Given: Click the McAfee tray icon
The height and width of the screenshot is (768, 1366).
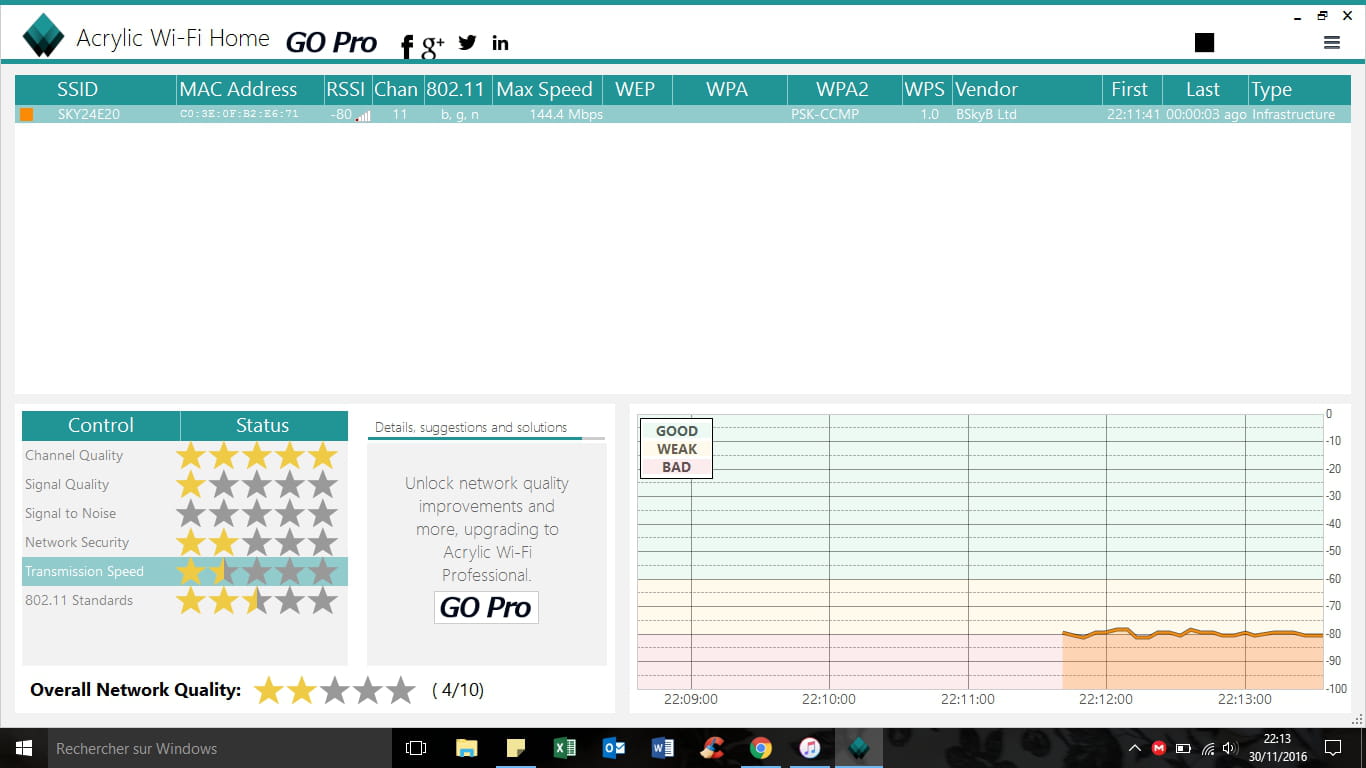Looking at the screenshot, I should tap(1159, 748).
